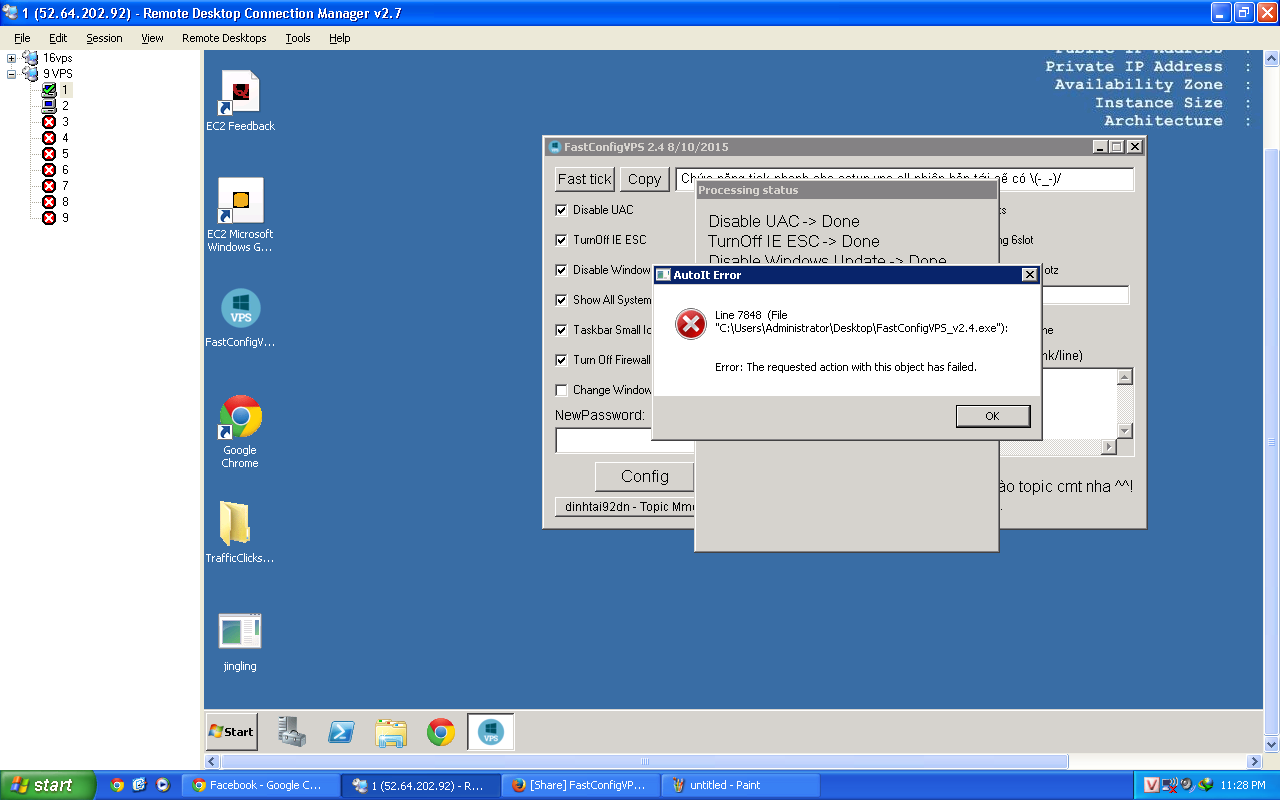Uncheck the Show All System checkbox
1280x800 pixels.
tap(562, 300)
